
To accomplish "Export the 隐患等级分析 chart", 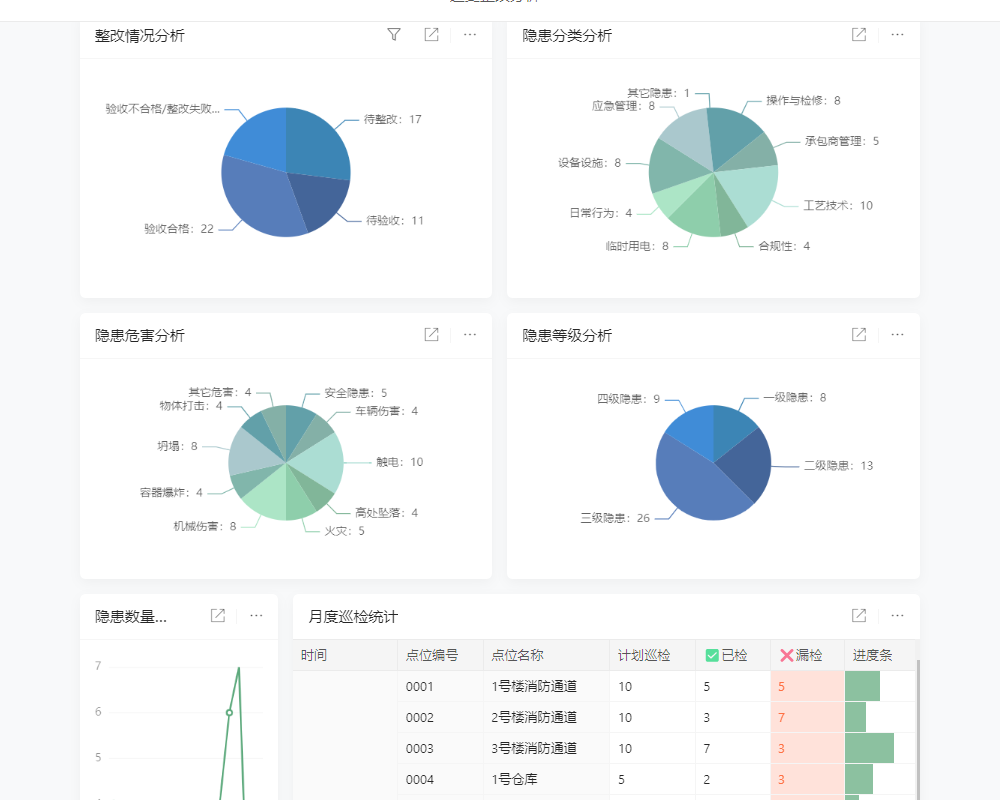I will click(858, 335).
